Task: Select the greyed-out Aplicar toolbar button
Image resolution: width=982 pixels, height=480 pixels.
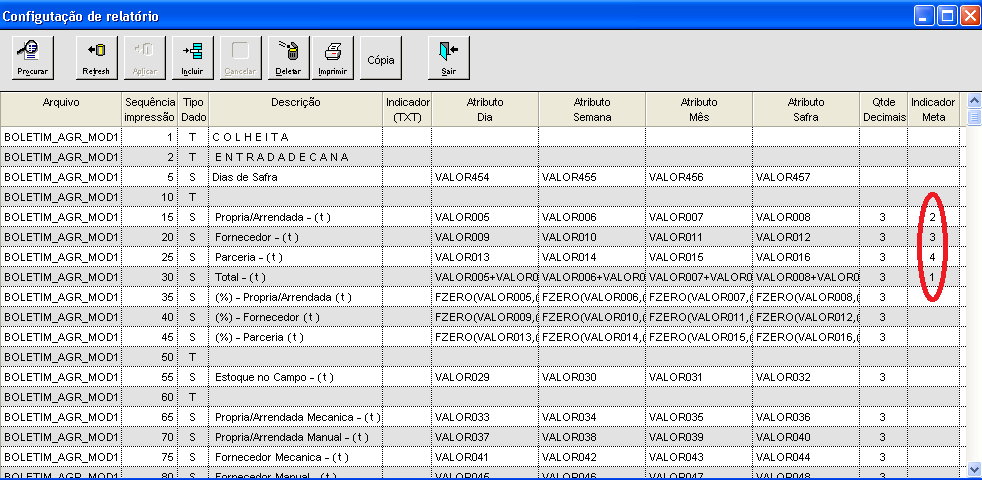Action: pyautogui.click(x=145, y=58)
